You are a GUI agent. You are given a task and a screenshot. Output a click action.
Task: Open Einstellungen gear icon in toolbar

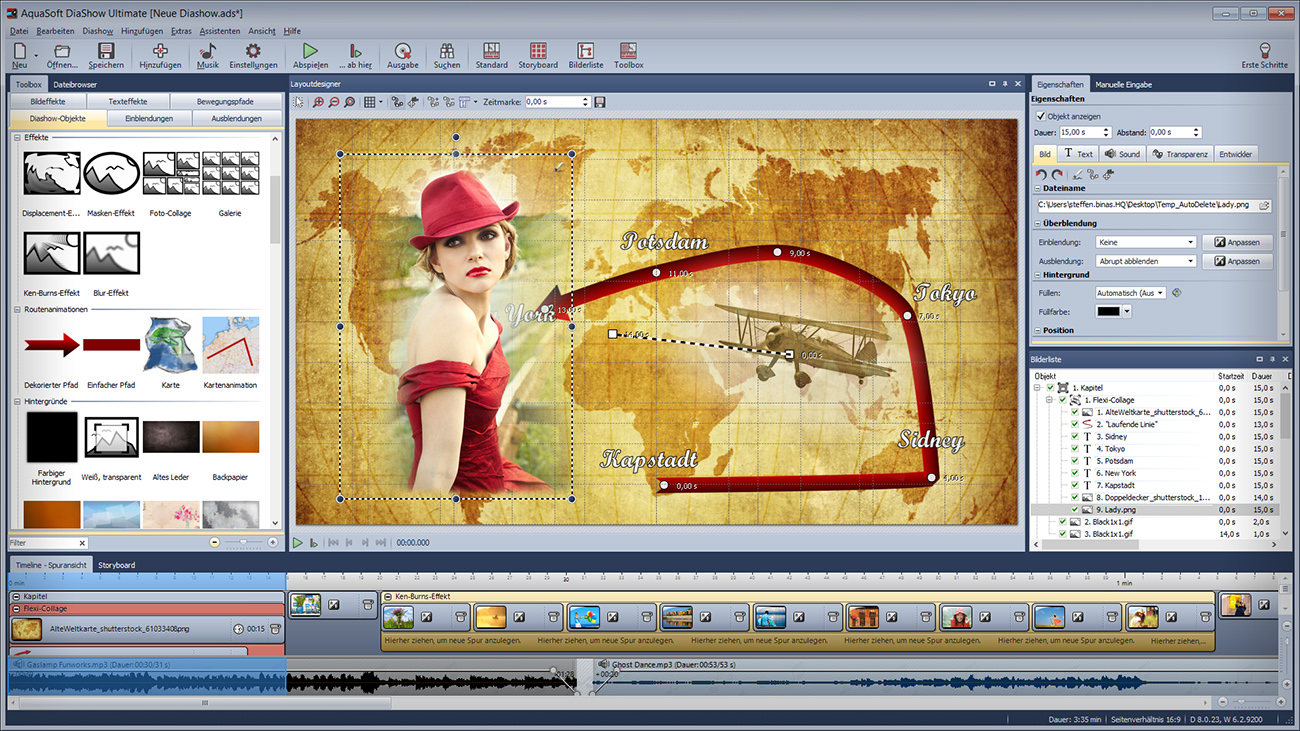[253, 52]
